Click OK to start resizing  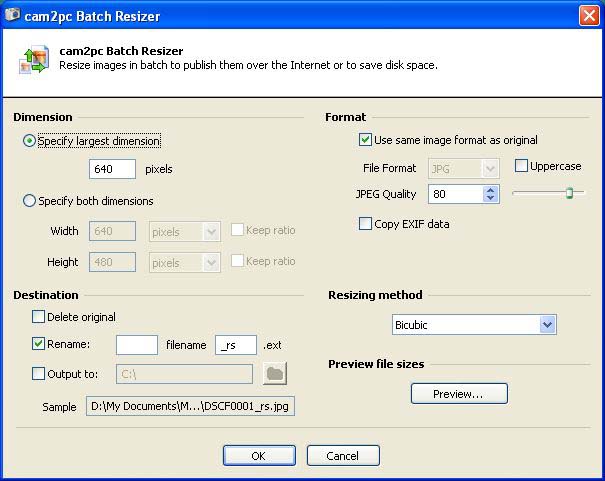pos(259,456)
